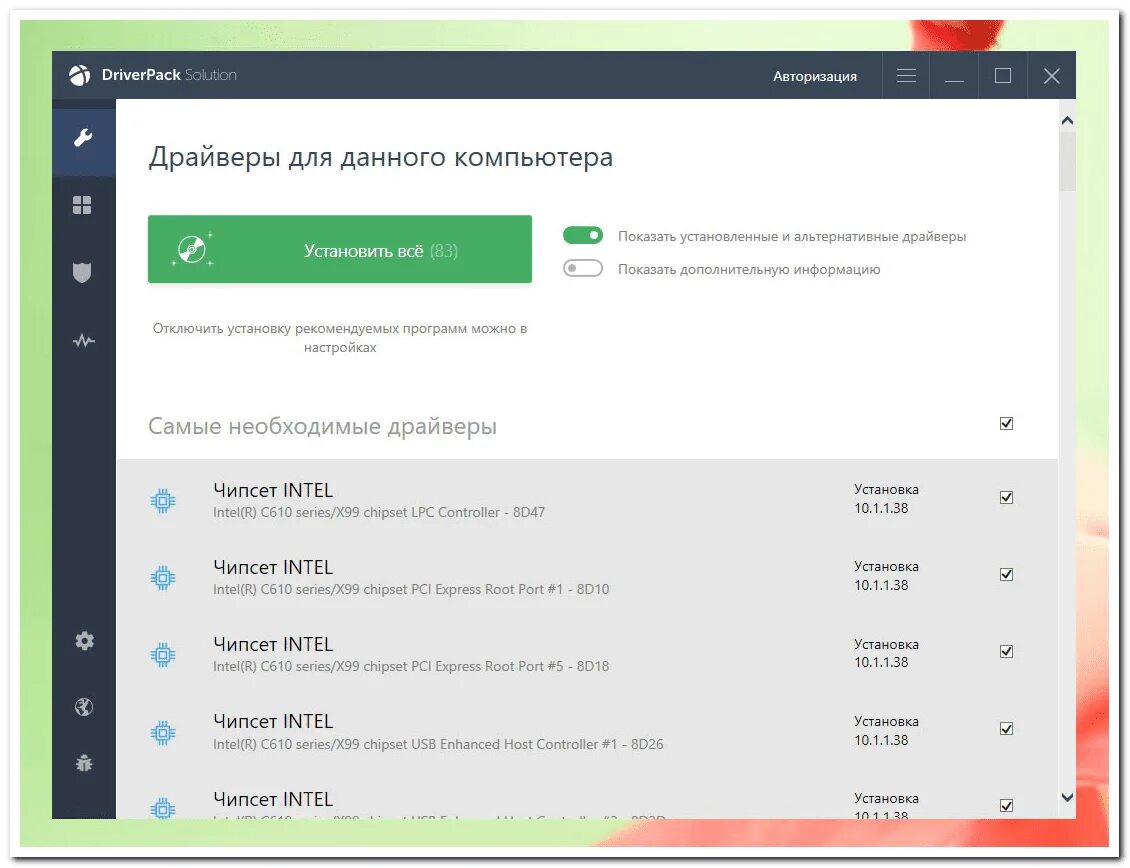Click chip icon of Root Port #5 row
The width and height of the screenshot is (1130, 868).
tap(163, 655)
